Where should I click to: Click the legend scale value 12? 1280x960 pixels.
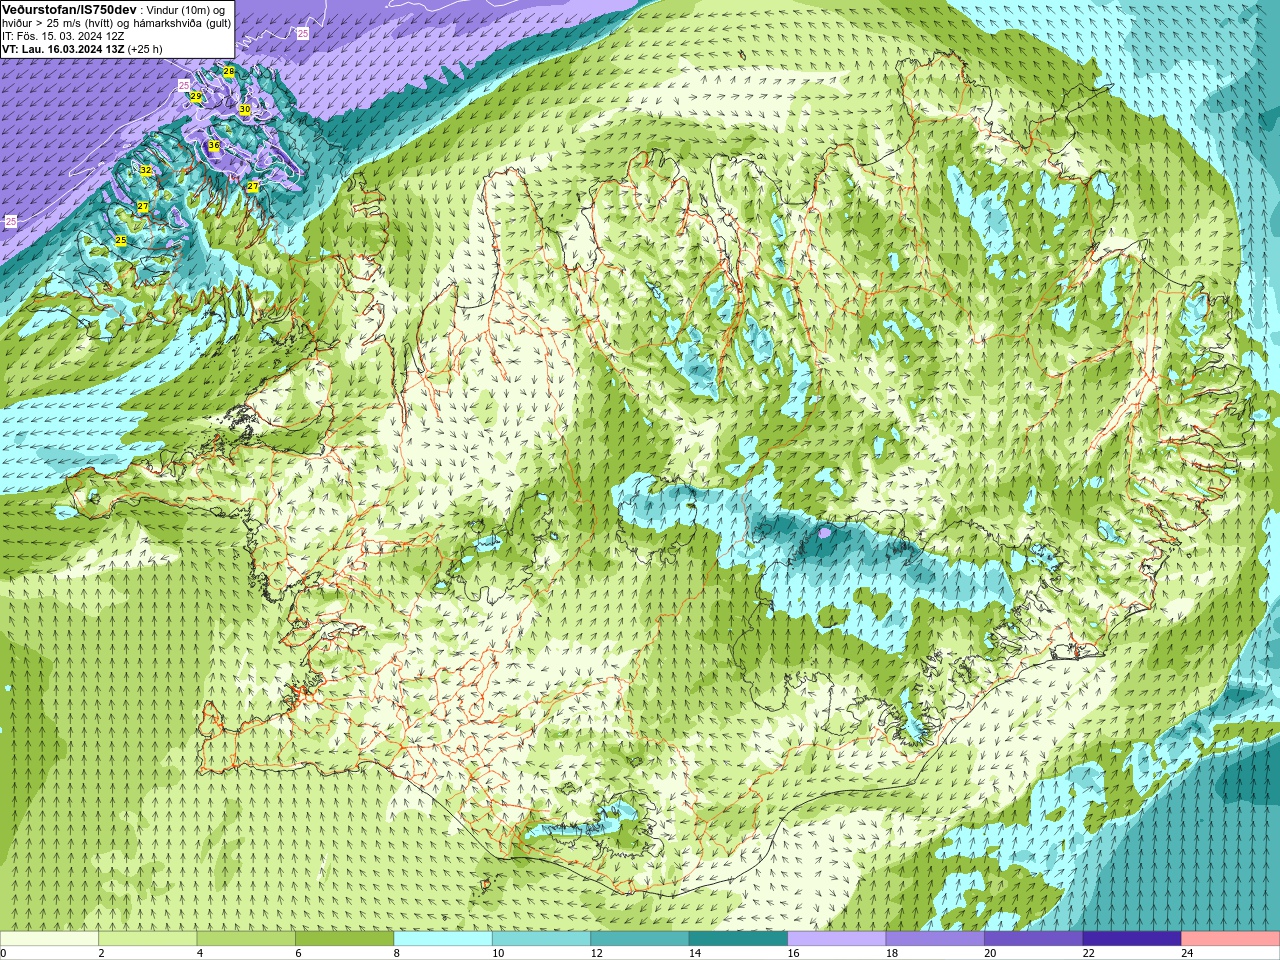click(597, 954)
